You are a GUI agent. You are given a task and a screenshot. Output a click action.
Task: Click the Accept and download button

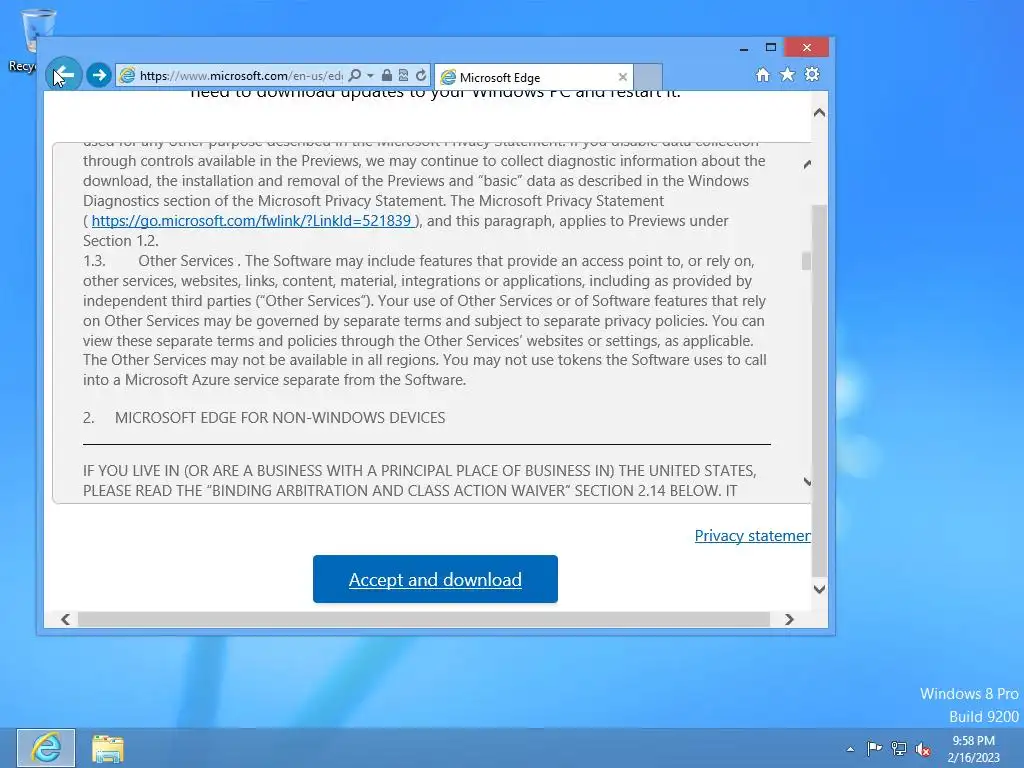(435, 579)
